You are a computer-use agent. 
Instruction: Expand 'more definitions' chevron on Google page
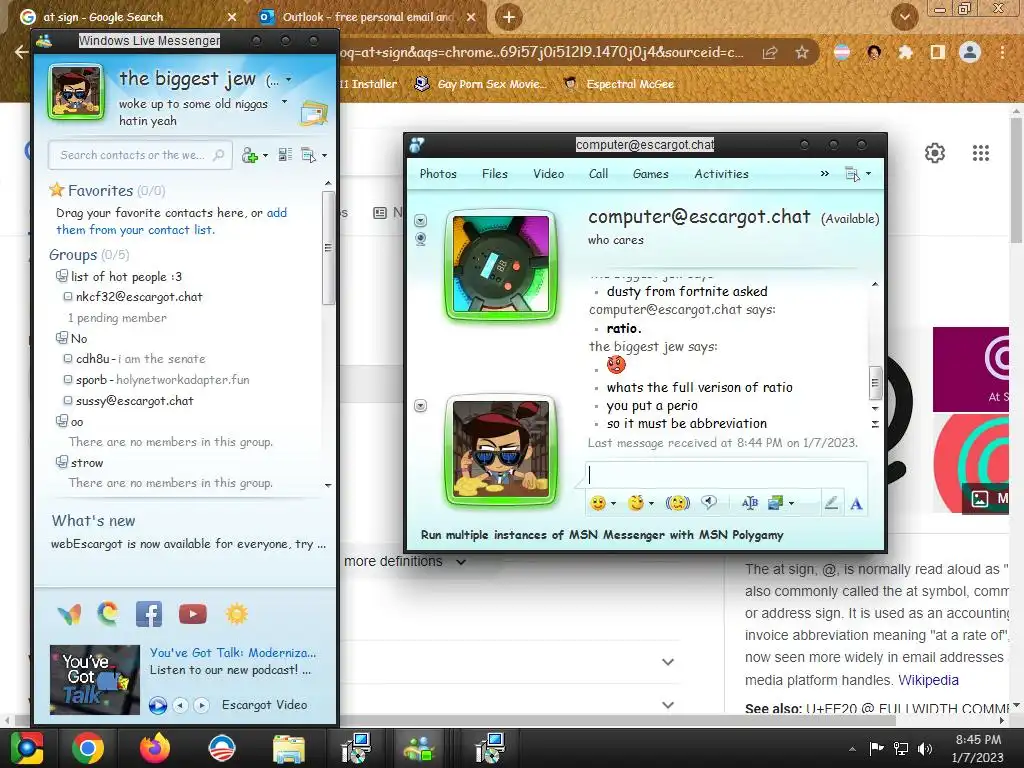tap(461, 562)
